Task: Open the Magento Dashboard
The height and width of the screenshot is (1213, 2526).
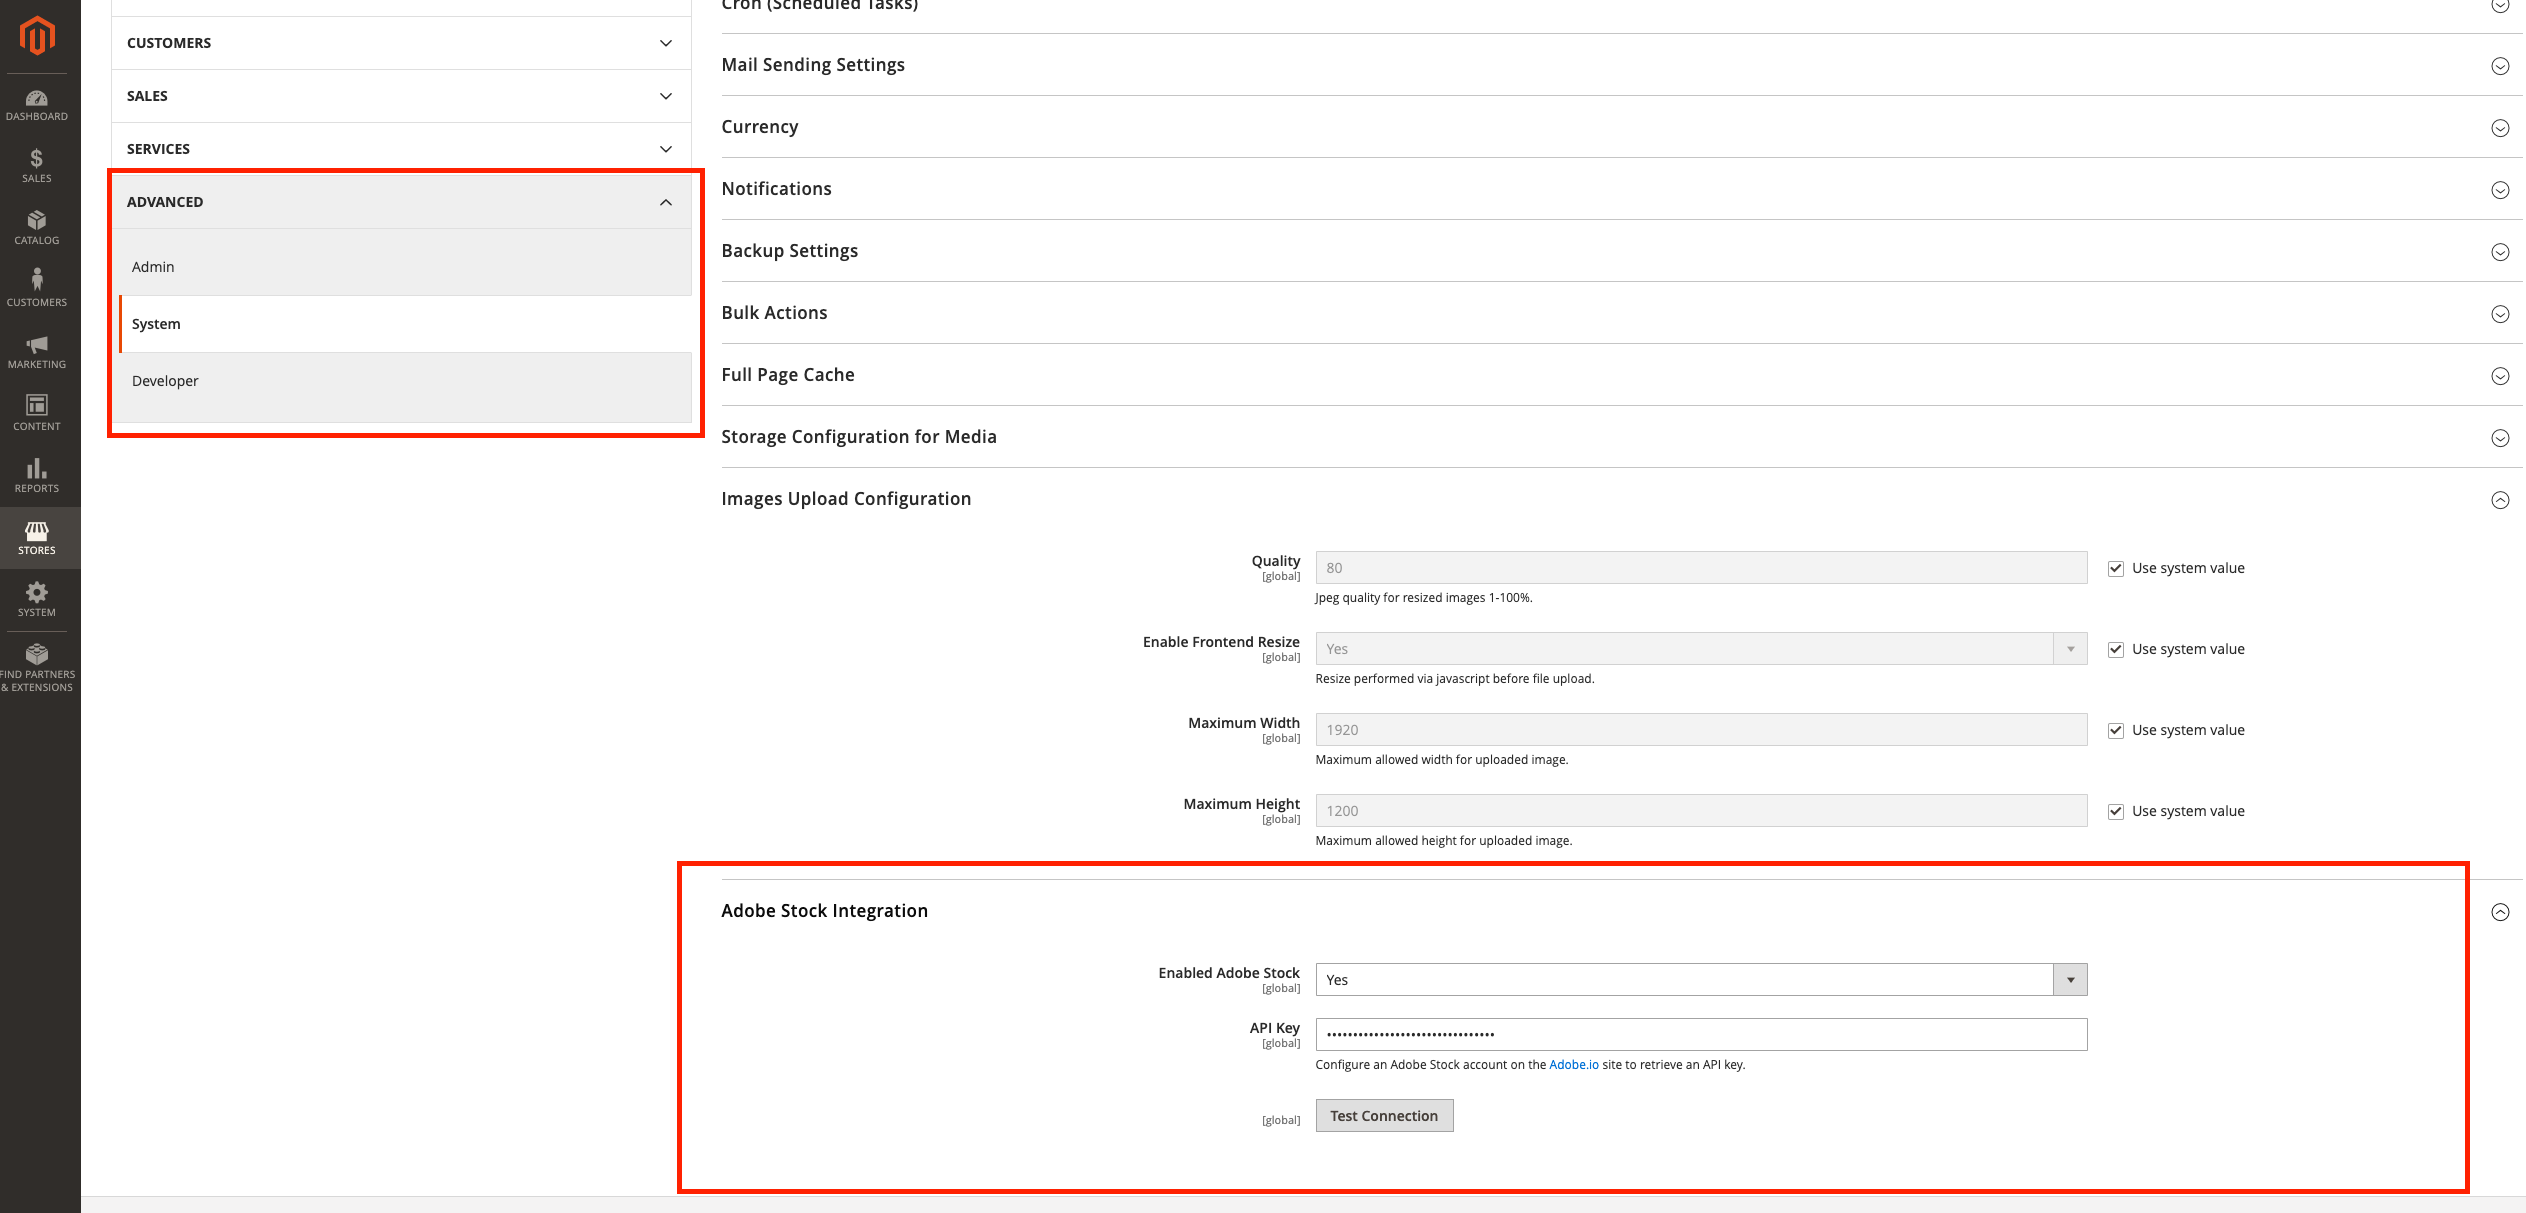Action: click(x=37, y=103)
